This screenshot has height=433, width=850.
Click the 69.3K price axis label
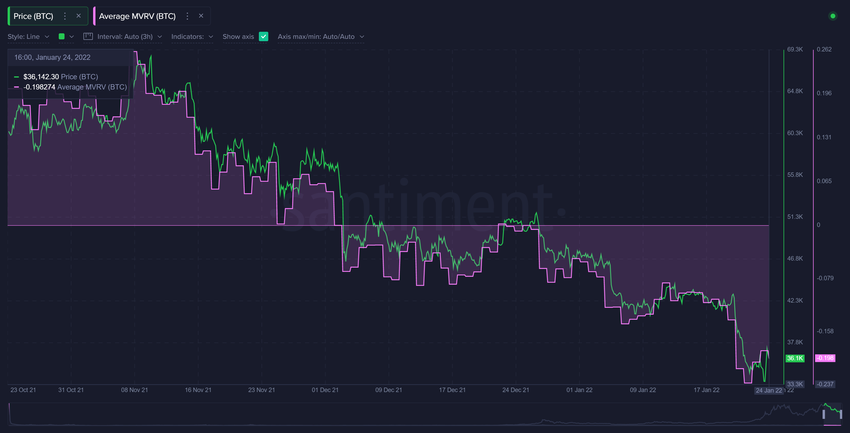pos(795,49)
